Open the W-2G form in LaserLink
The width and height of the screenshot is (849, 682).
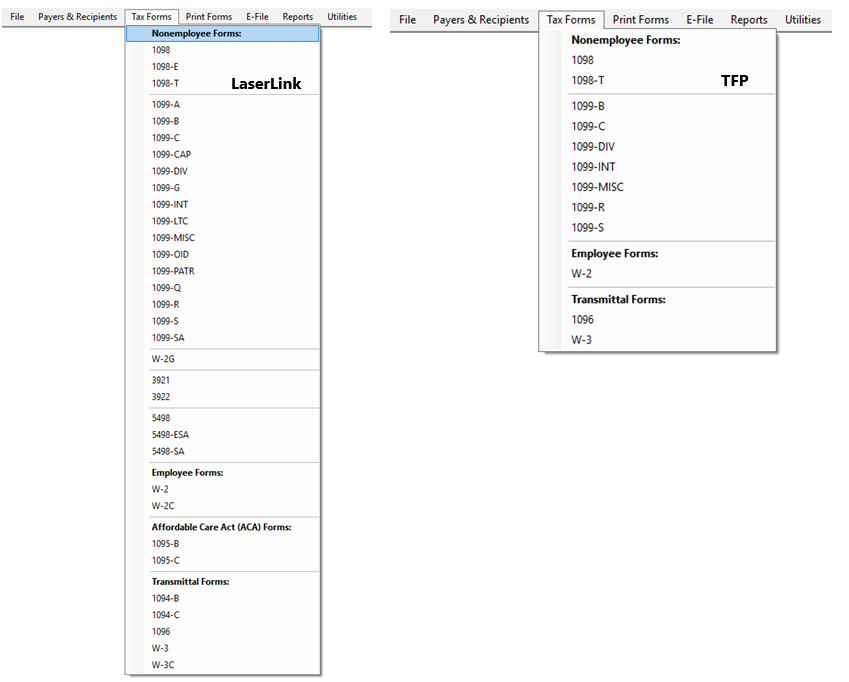coord(162,358)
